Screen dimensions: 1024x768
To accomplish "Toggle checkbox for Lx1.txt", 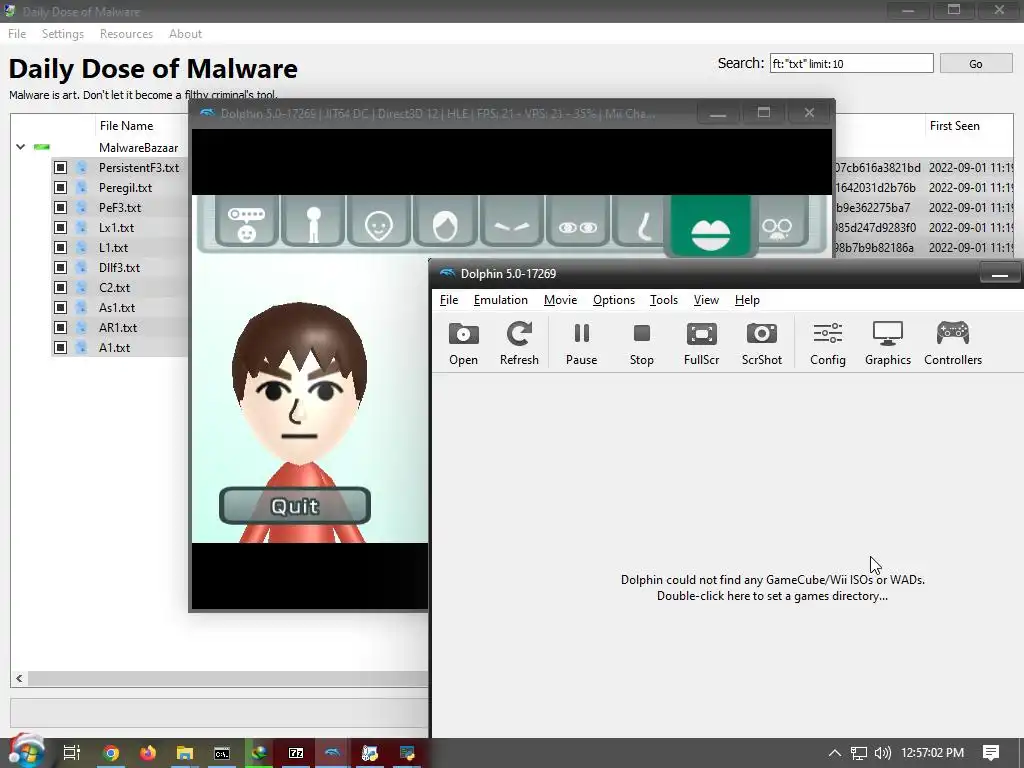I will [x=60, y=227].
